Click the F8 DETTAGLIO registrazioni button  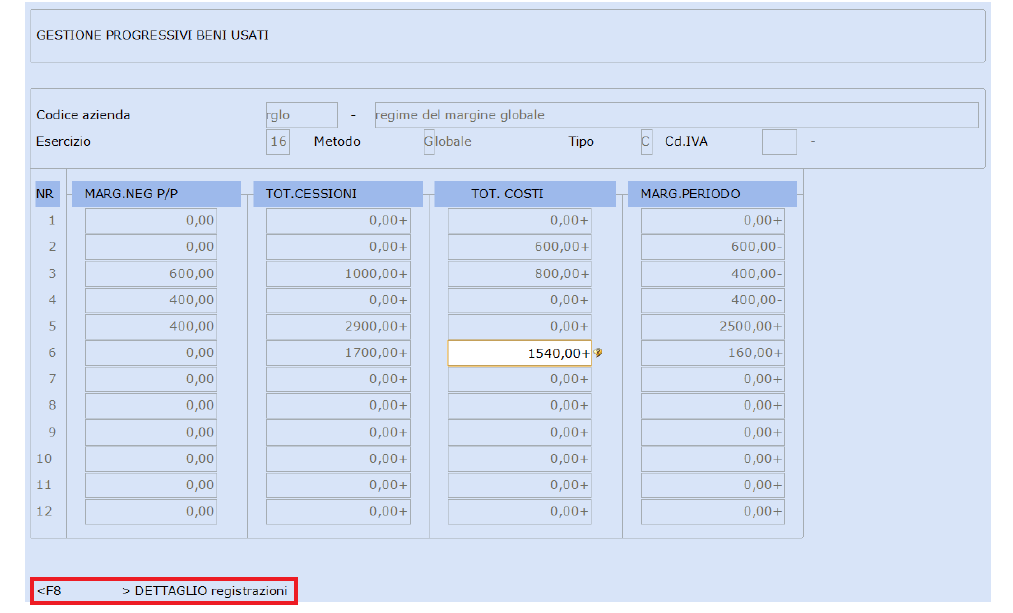[x=163, y=591]
